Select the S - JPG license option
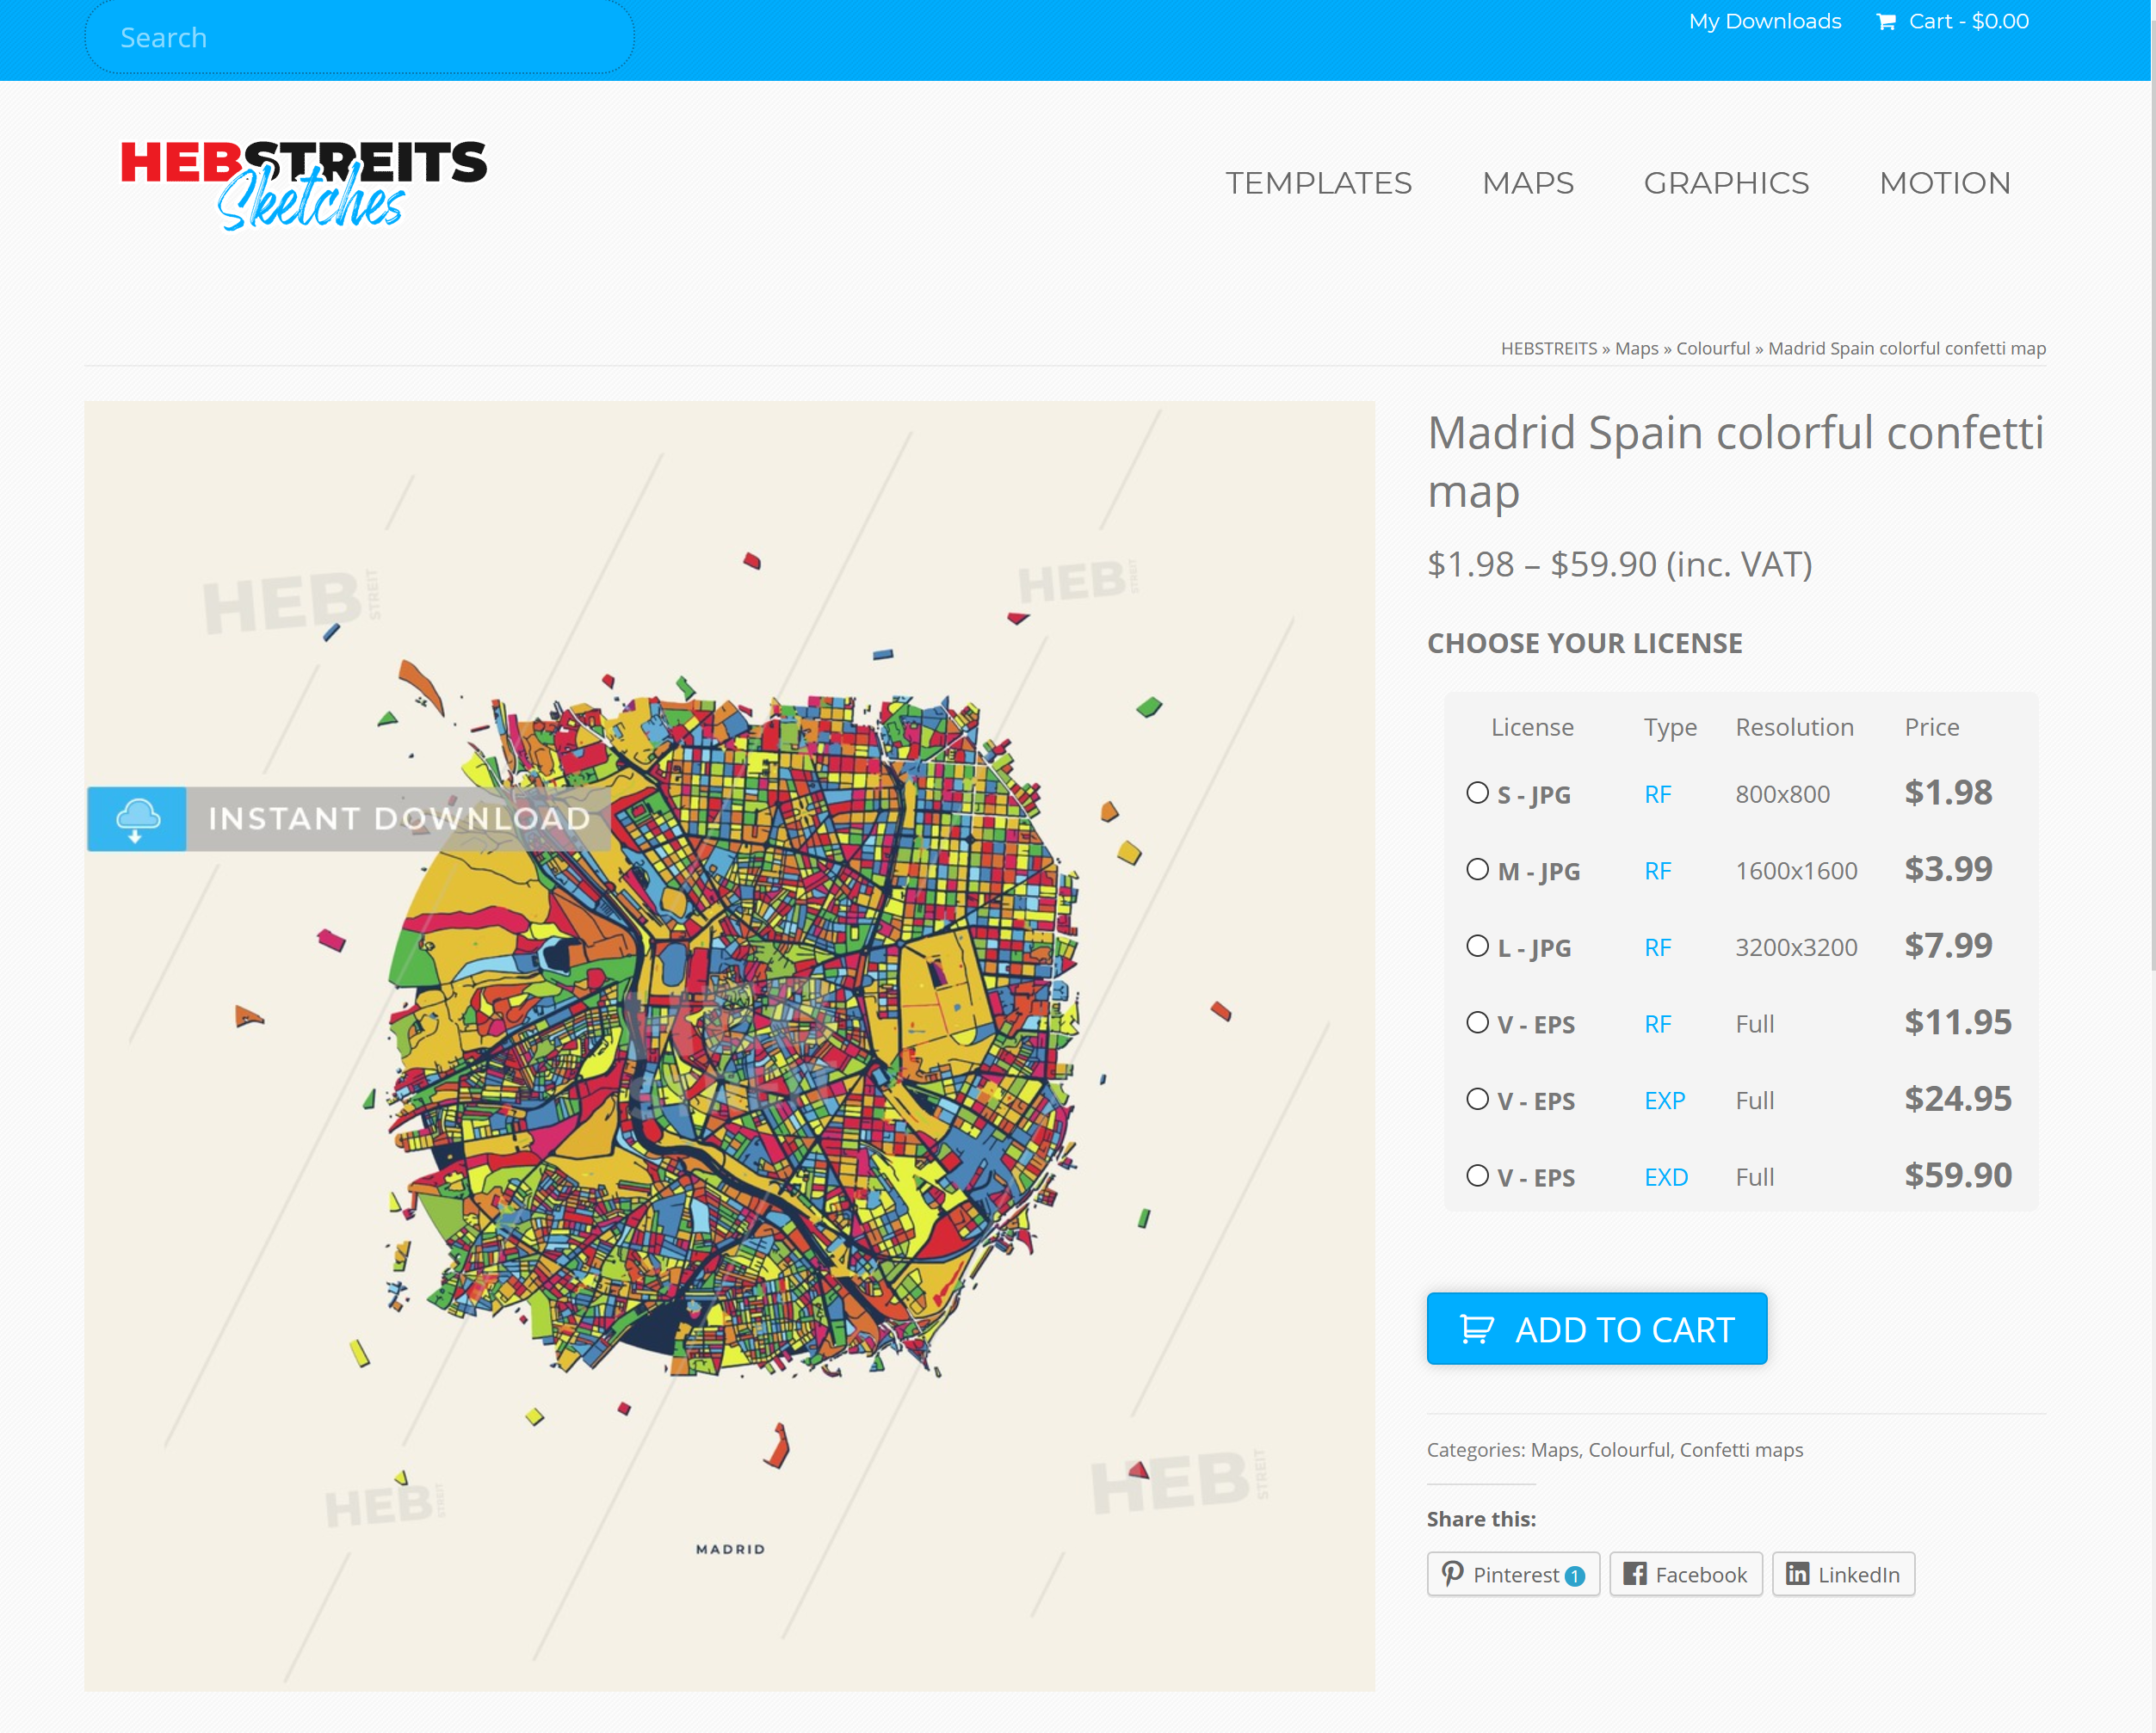 [1477, 793]
